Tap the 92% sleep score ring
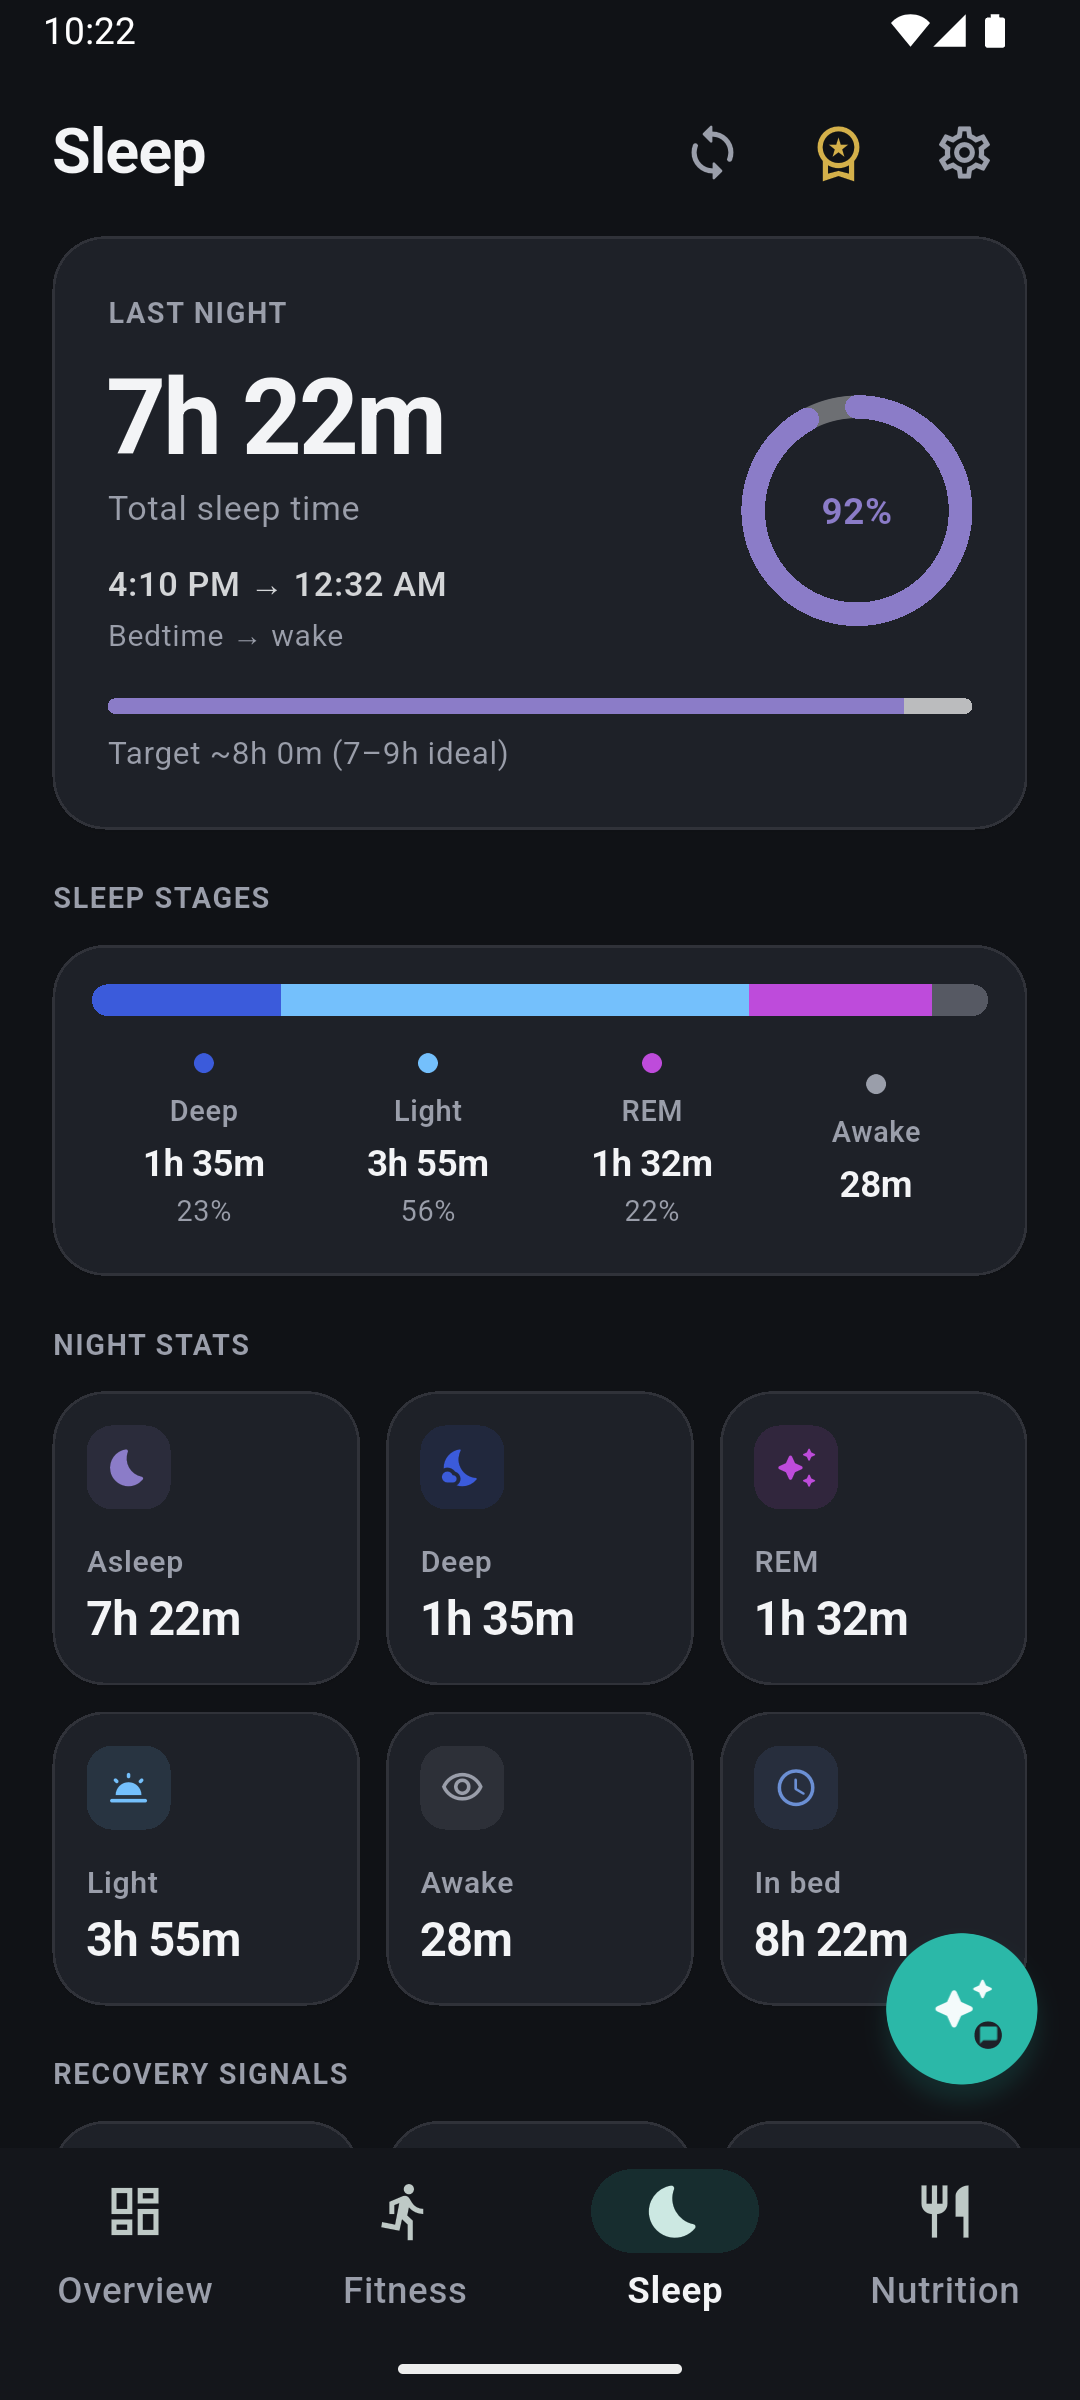Screen dimensions: 1080x2400 [x=857, y=510]
